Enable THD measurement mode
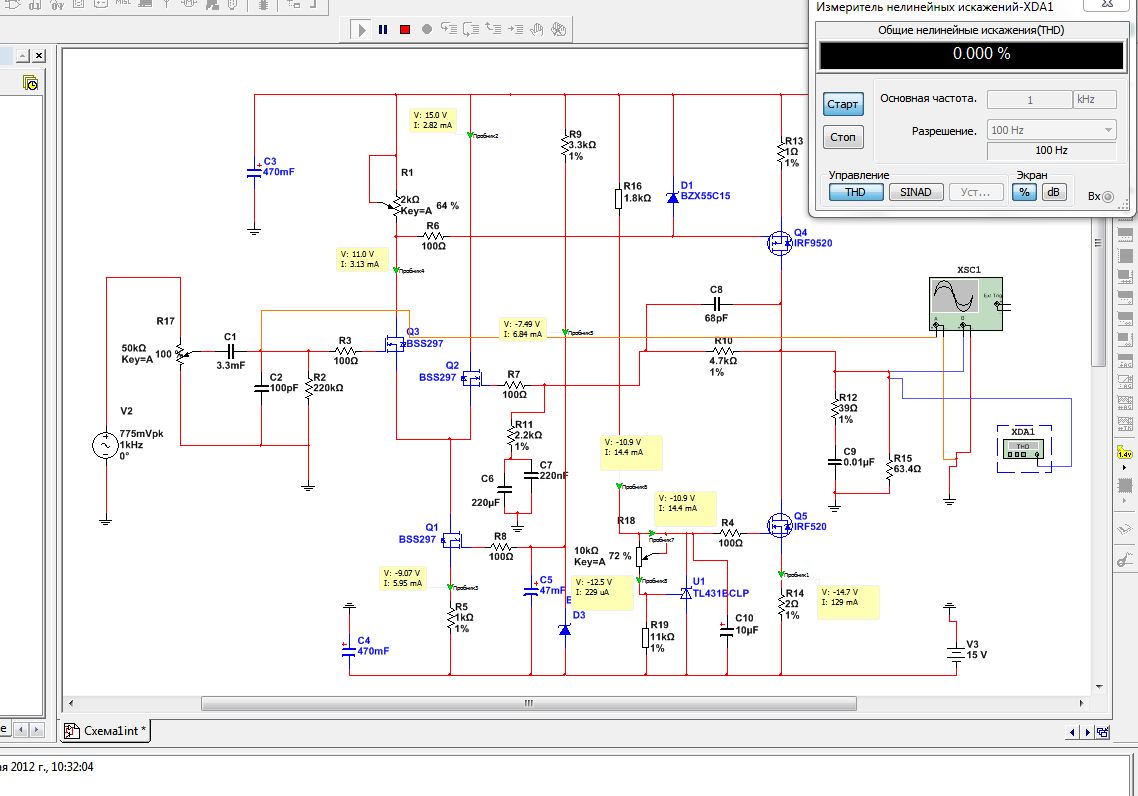 (856, 192)
